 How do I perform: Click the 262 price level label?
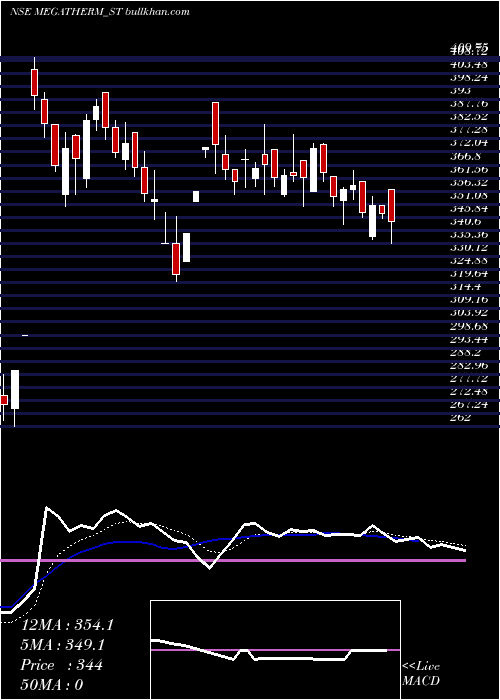click(x=460, y=418)
